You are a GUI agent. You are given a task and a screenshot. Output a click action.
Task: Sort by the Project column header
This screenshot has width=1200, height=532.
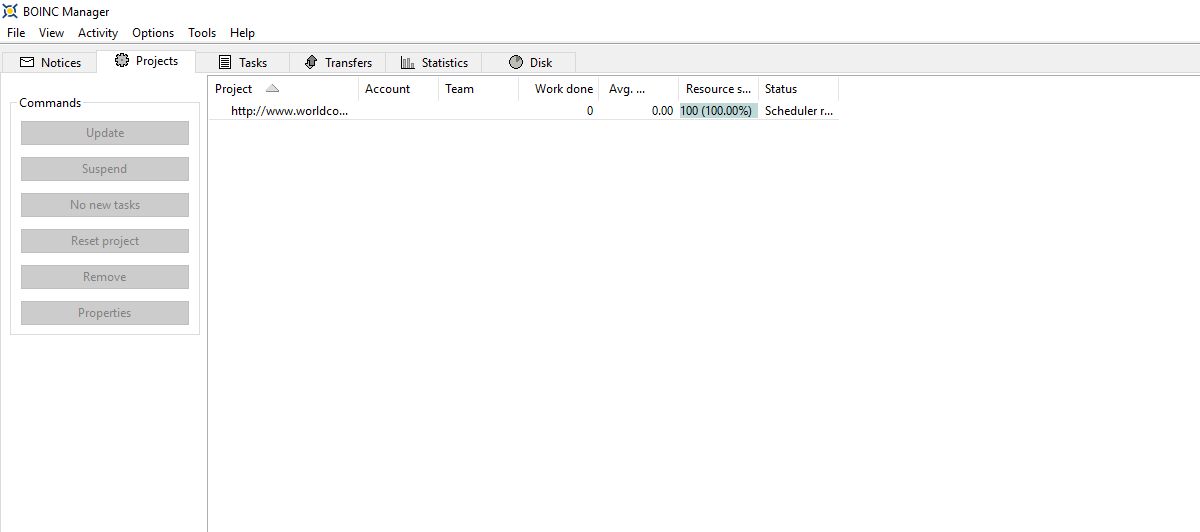[x=284, y=89]
